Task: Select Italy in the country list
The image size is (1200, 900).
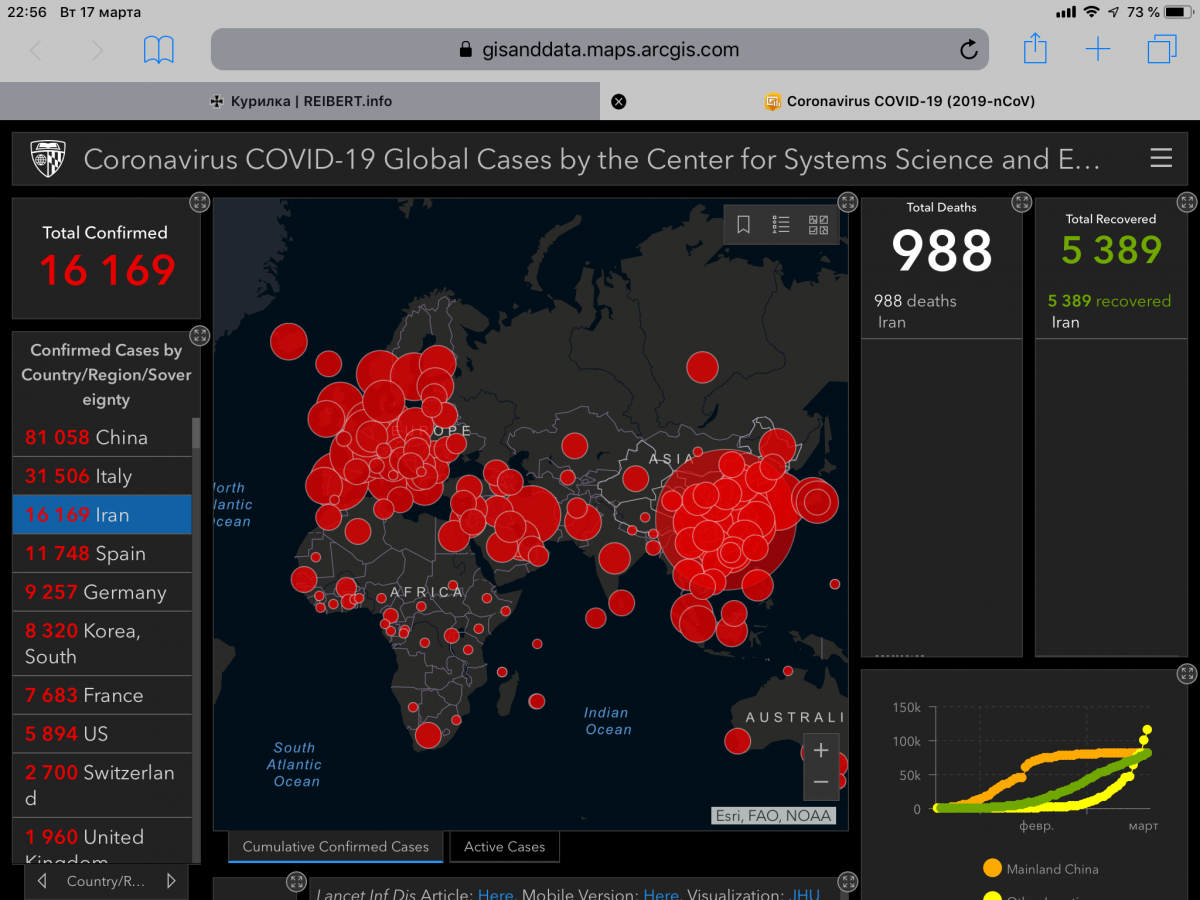Action: click(x=102, y=477)
